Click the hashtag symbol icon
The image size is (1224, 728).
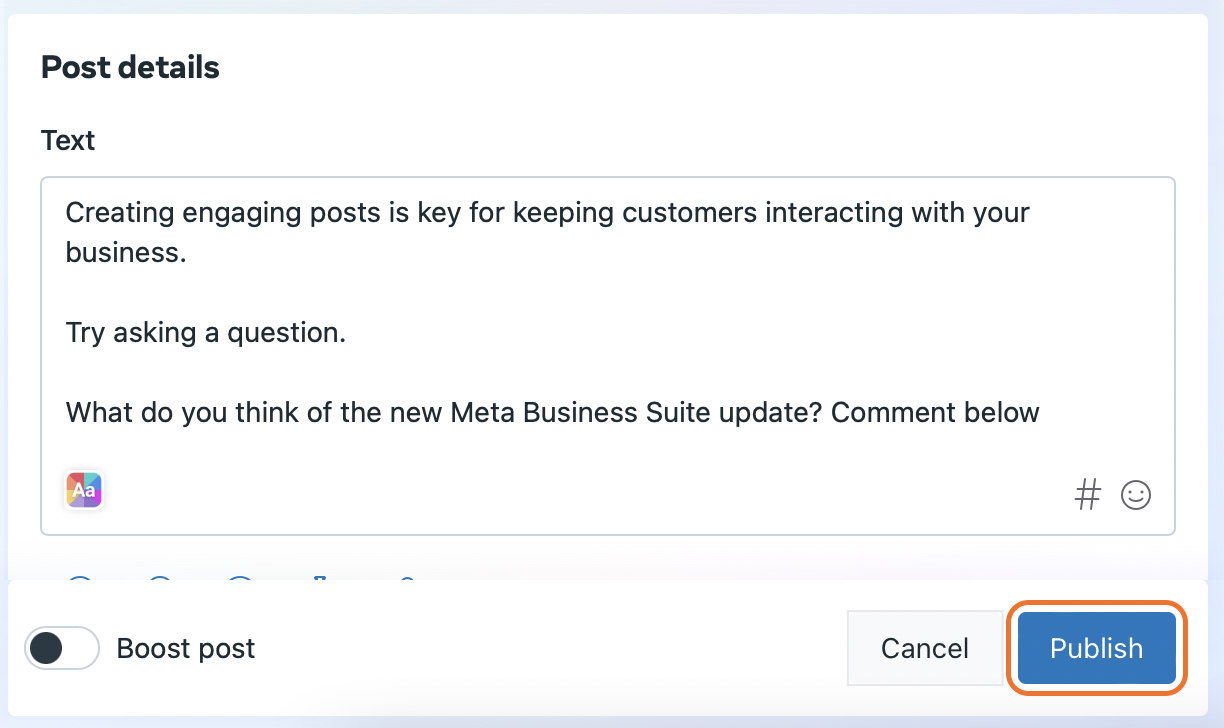[x=1087, y=494]
